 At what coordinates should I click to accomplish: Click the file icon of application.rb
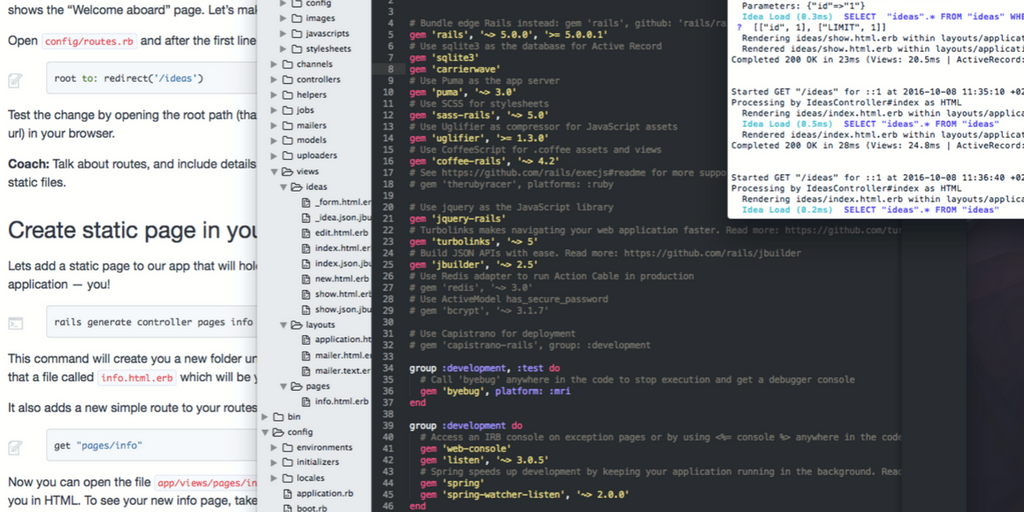(287, 493)
